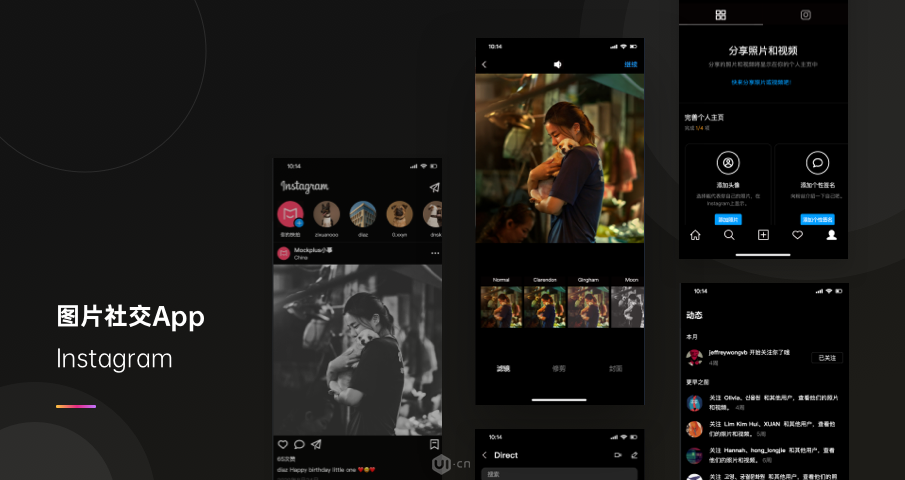Select the 滤镜 filter tab
This screenshot has height=480, width=905.
[x=503, y=369]
